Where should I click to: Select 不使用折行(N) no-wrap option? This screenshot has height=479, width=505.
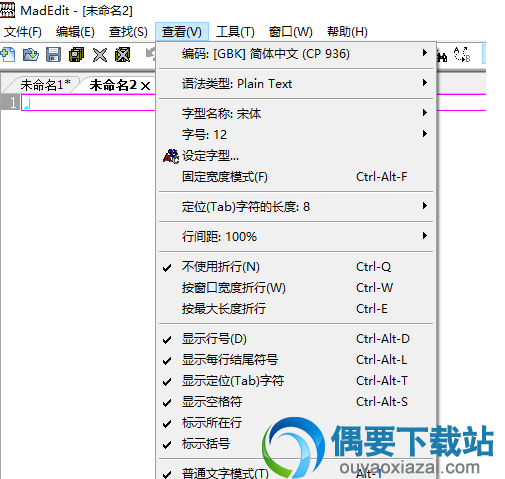(296, 267)
